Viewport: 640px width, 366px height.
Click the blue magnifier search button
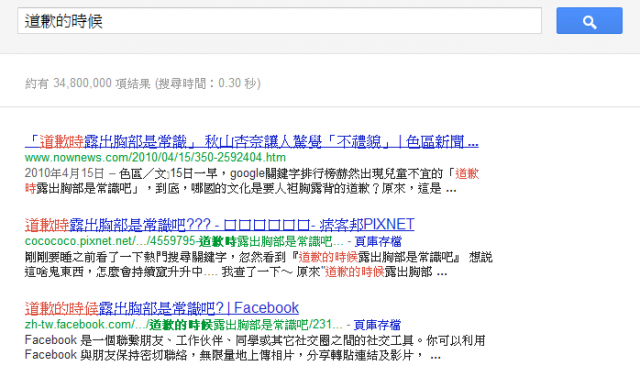click(589, 20)
